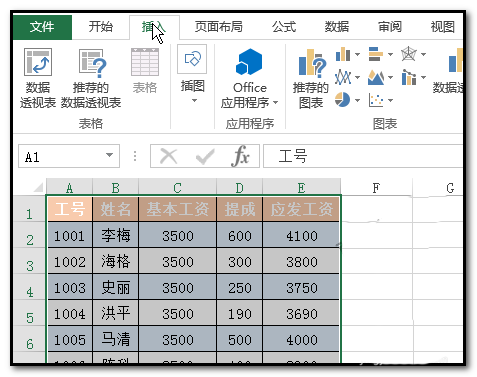Screen dimensions: 477x377
Task: Click cell containing 李梅
Action: click(x=115, y=235)
